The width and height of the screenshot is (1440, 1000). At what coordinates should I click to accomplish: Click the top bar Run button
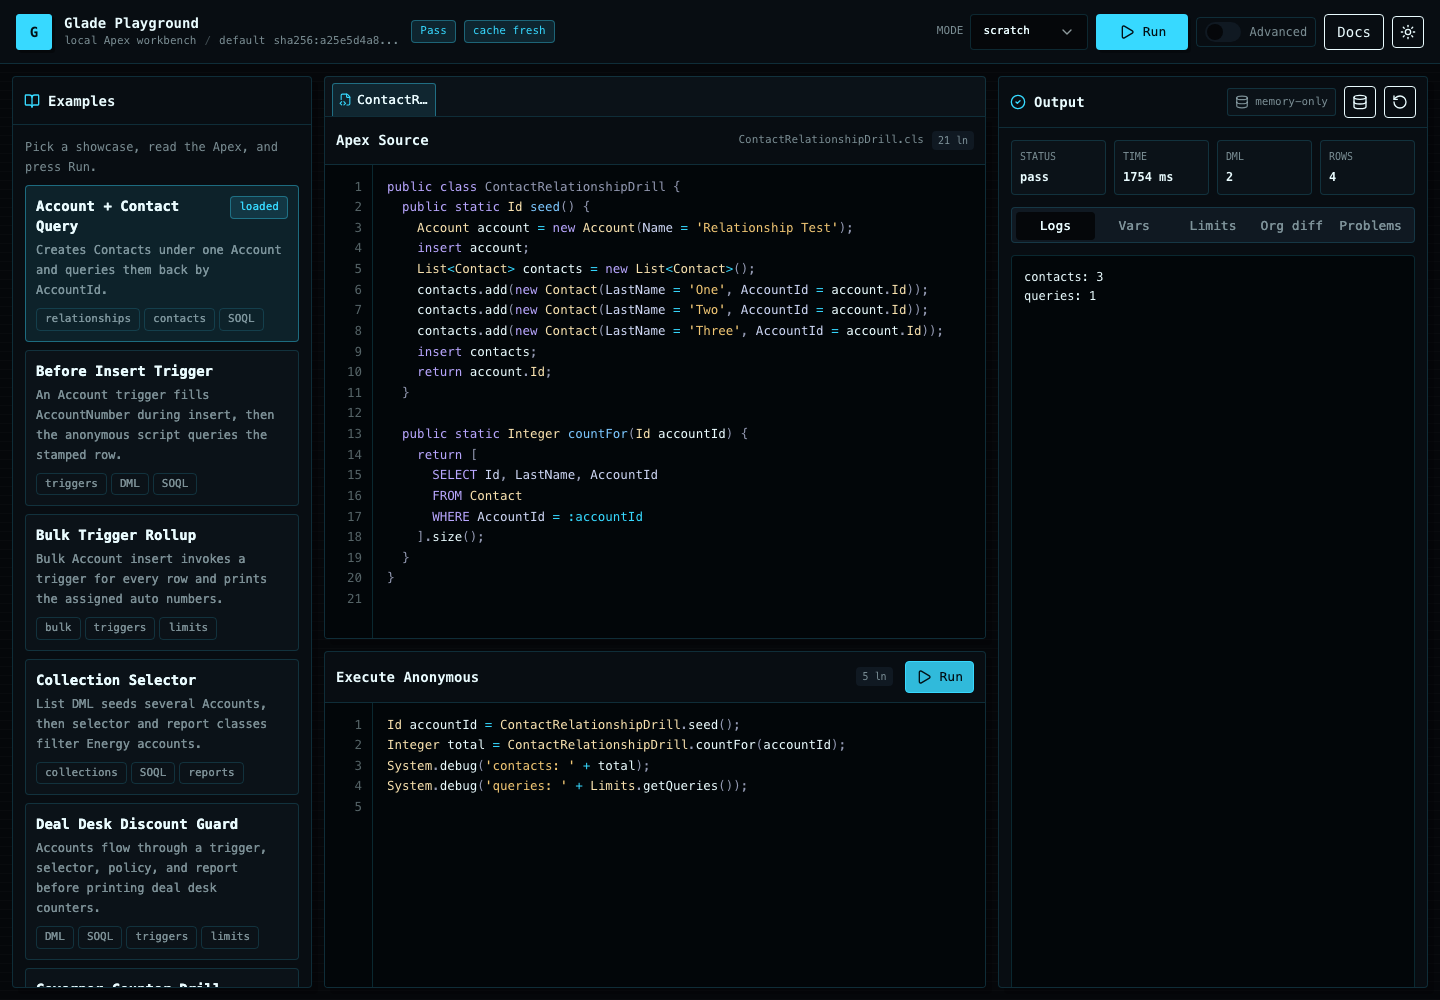click(x=1142, y=32)
